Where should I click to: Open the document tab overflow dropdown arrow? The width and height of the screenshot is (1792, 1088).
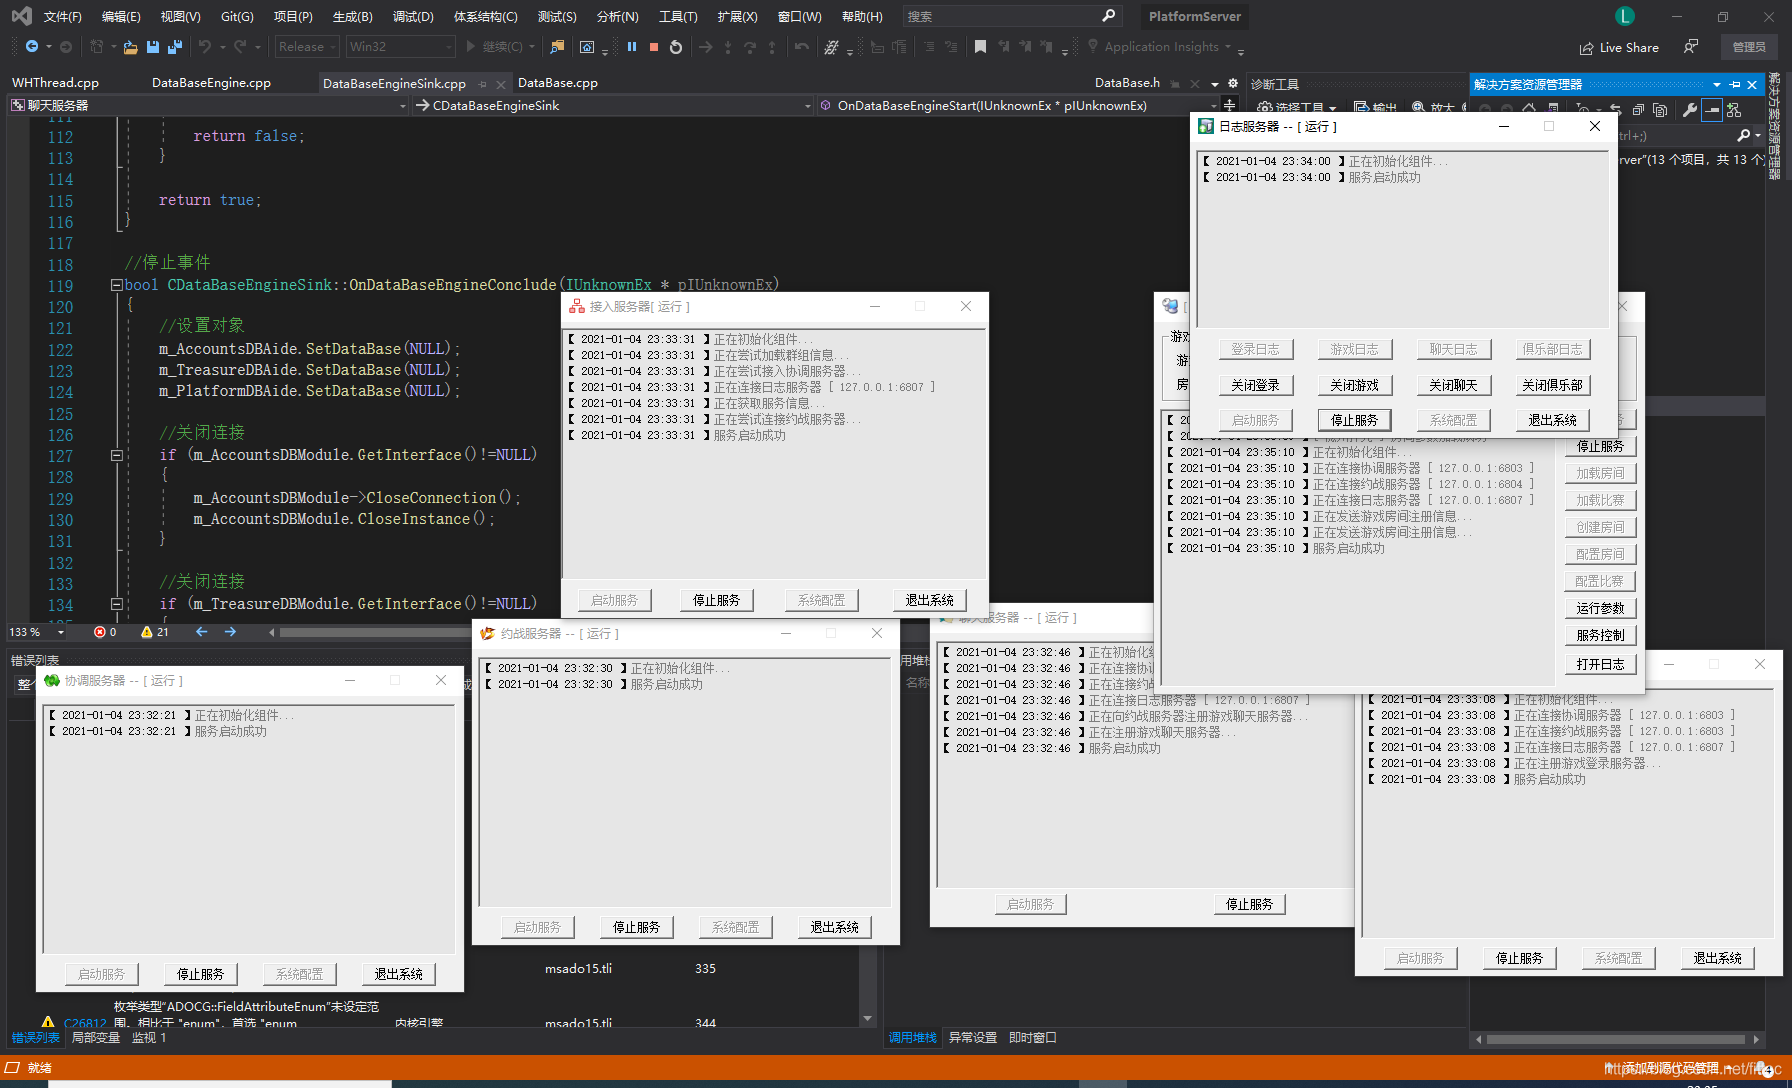pos(1215,84)
